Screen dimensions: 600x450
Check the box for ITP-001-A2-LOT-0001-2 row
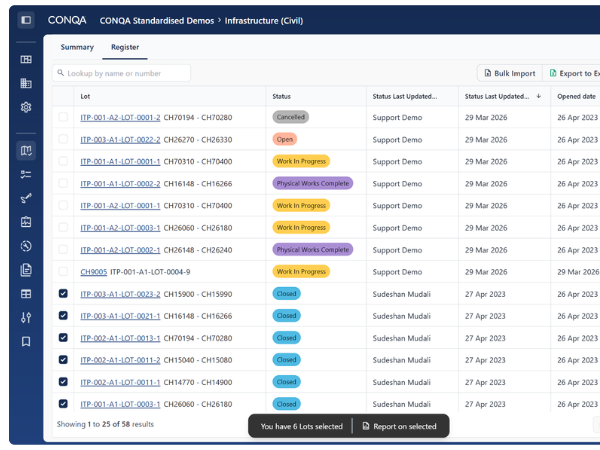[64, 117]
